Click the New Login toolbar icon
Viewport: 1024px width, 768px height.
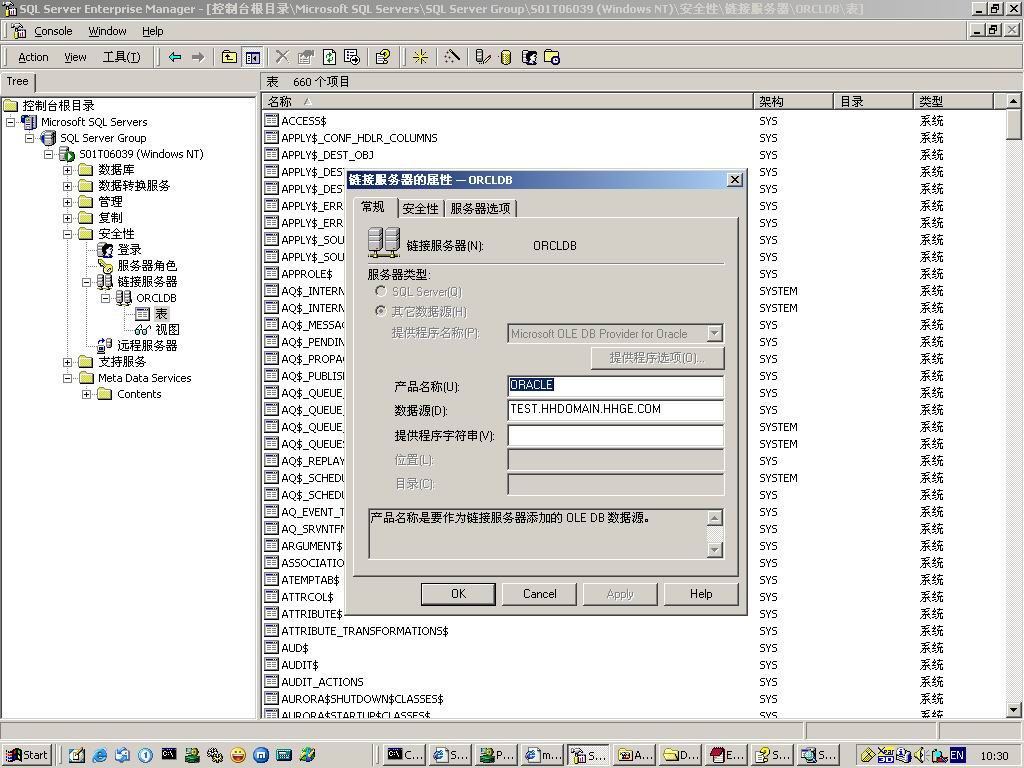[529, 57]
